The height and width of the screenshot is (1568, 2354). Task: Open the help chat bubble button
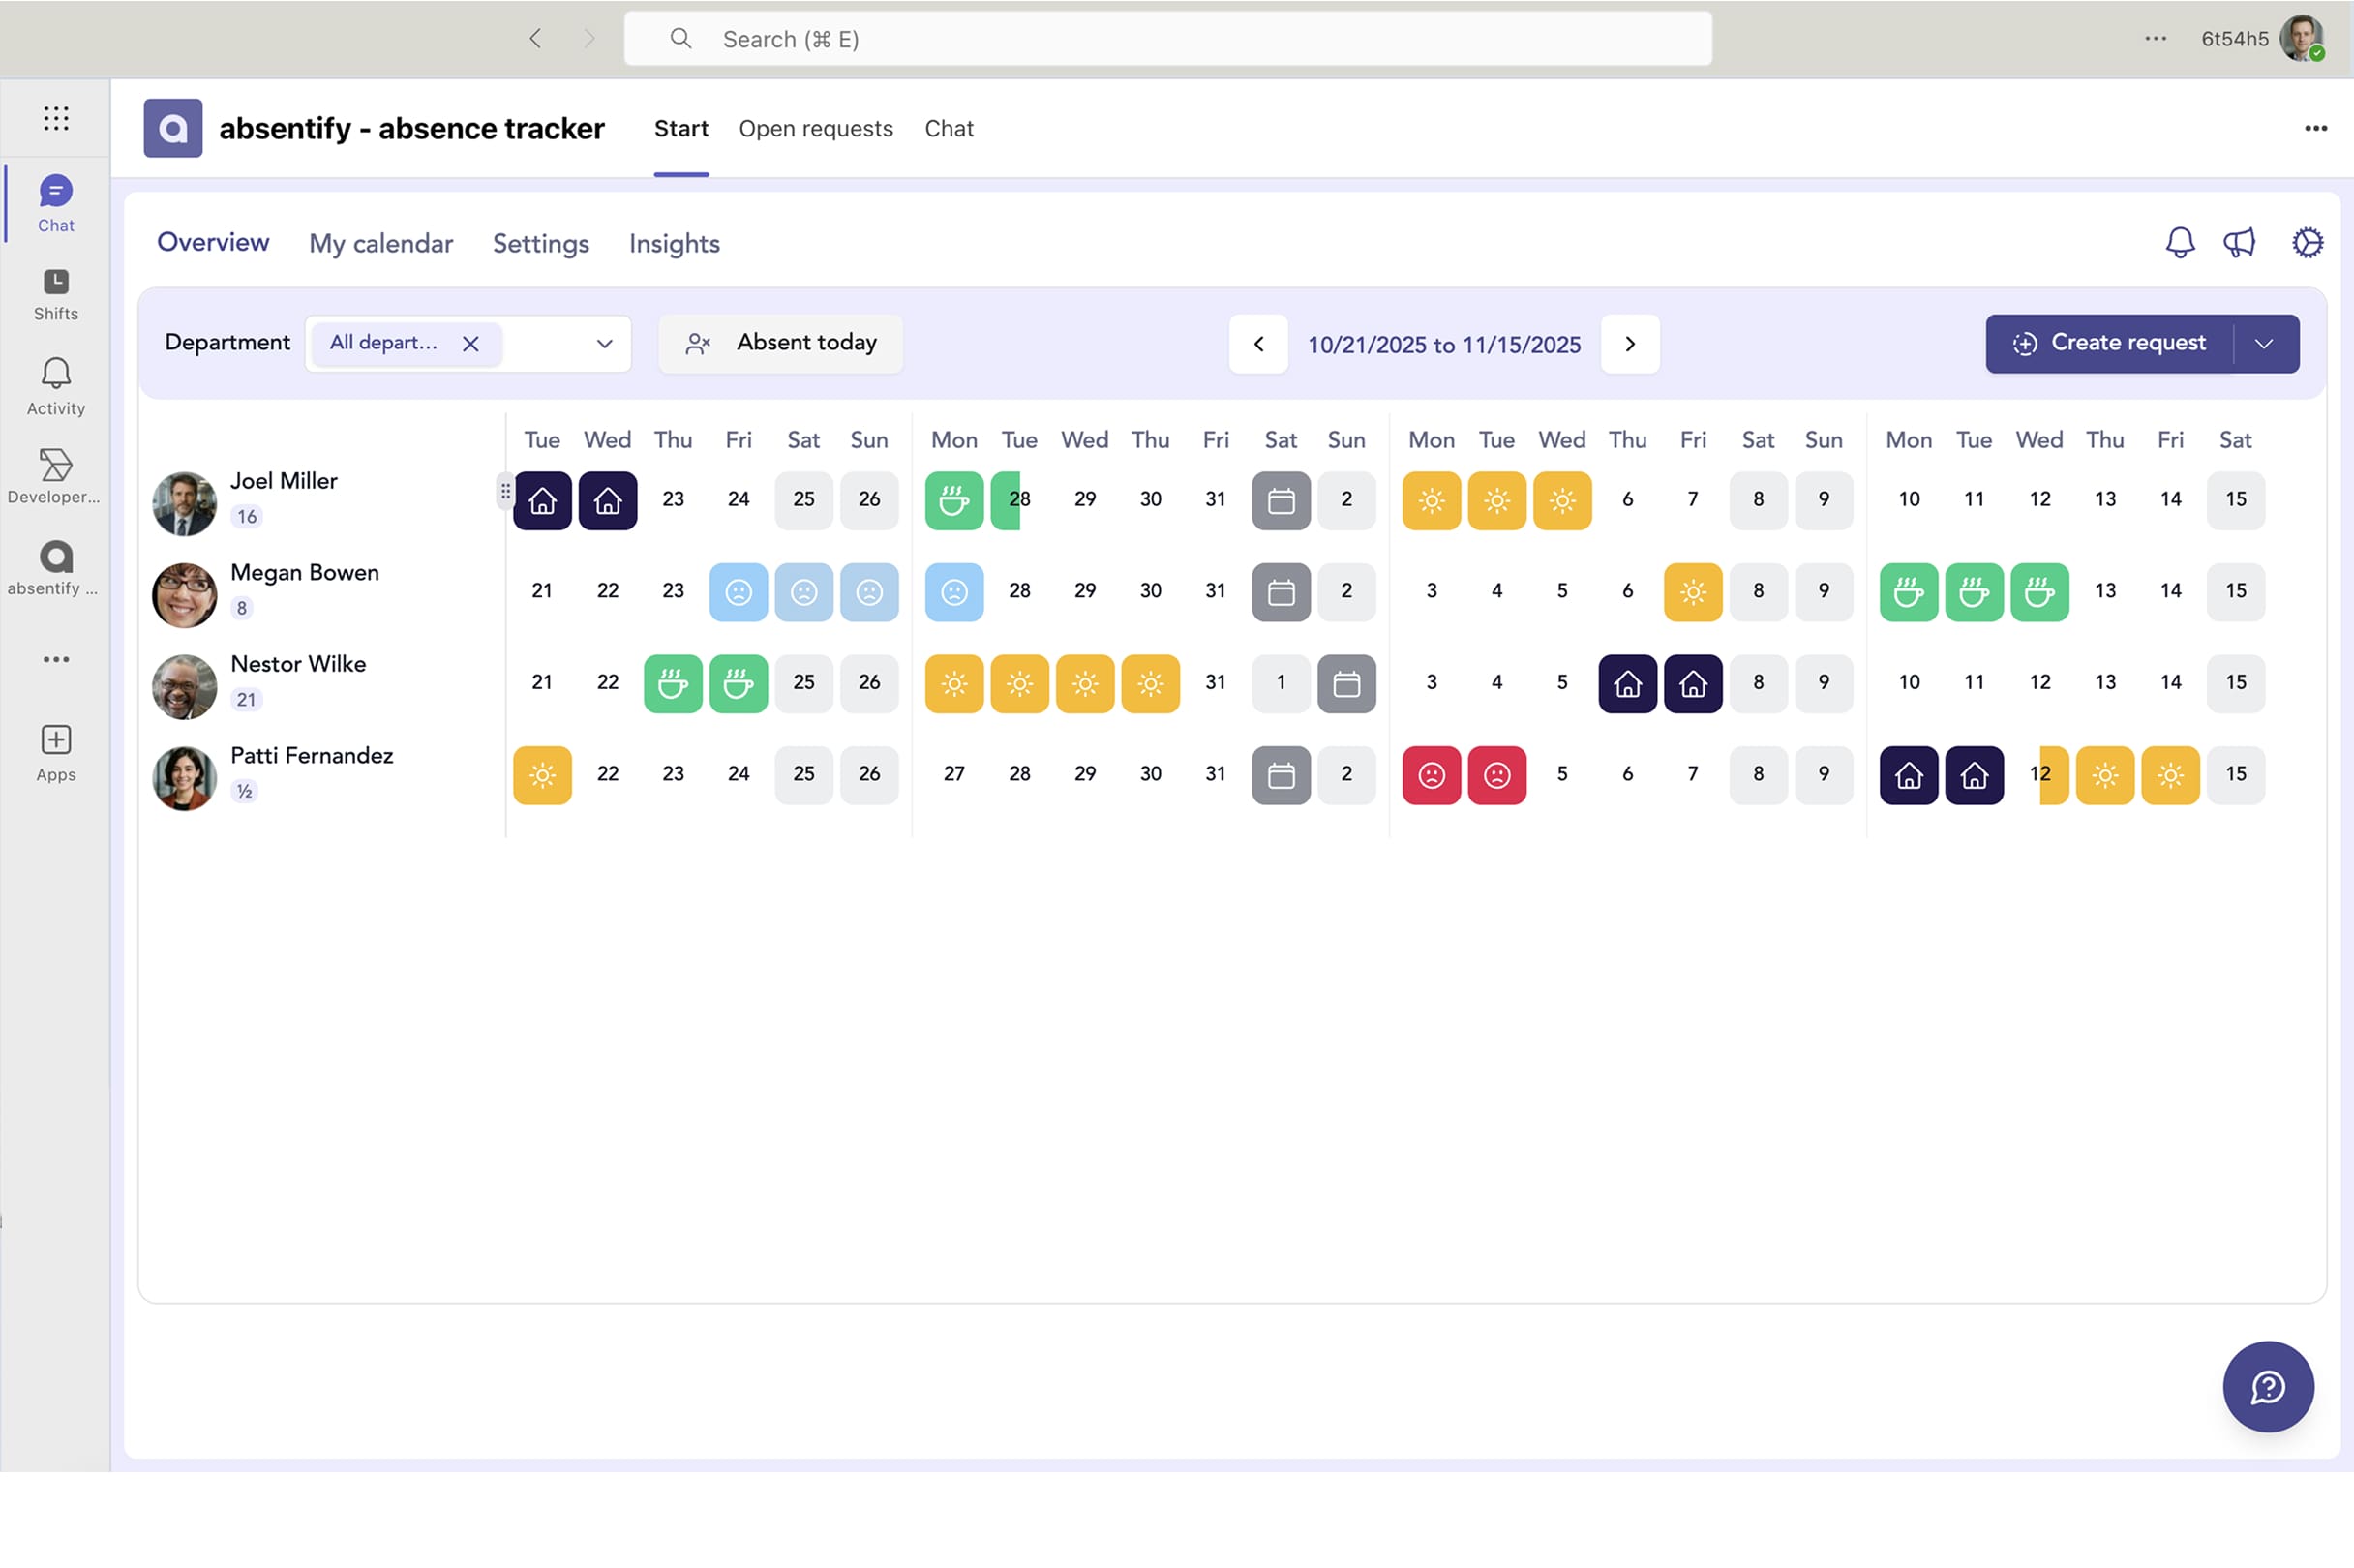click(x=2267, y=1386)
